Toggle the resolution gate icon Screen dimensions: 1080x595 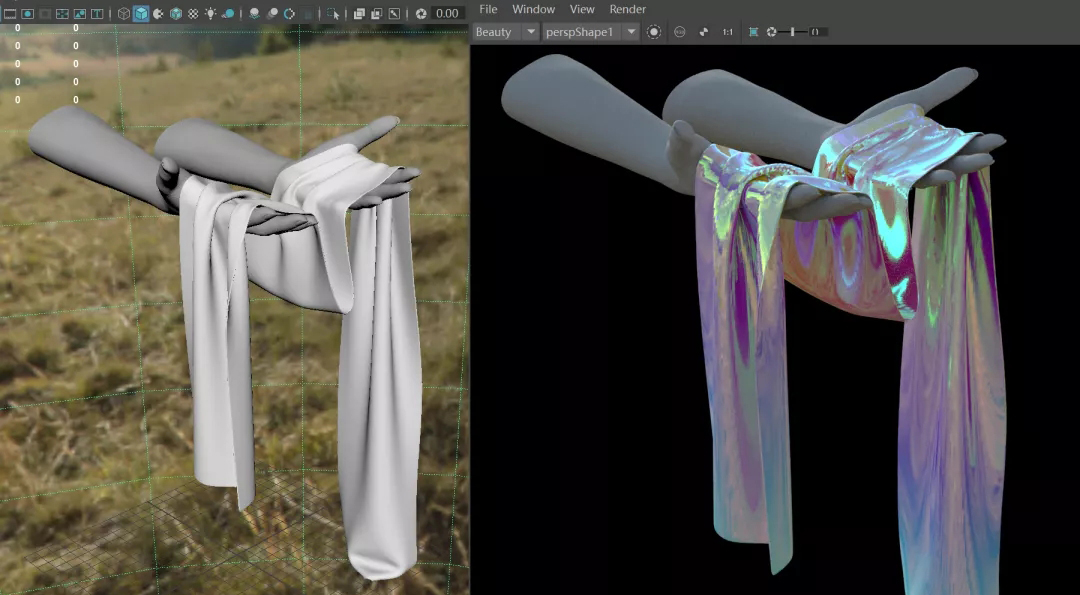coord(28,13)
